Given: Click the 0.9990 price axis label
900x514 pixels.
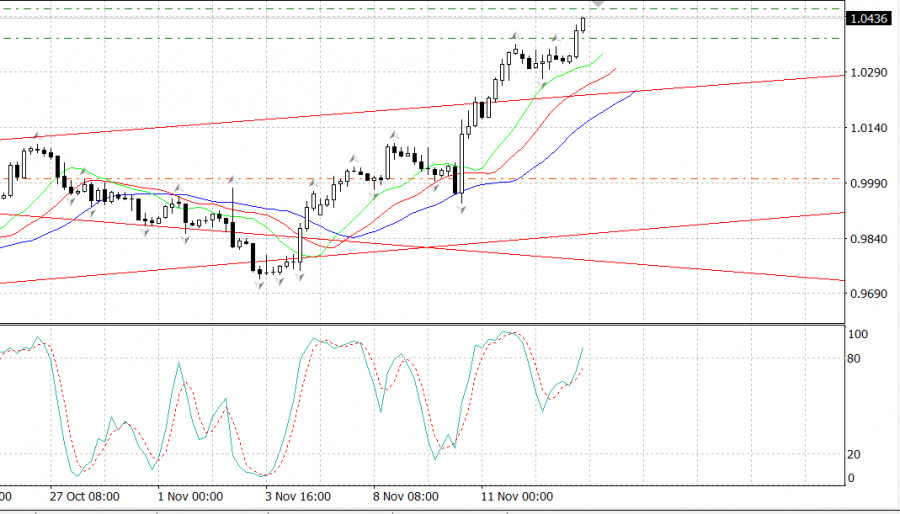Looking at the screenshot, I should 868,184.
